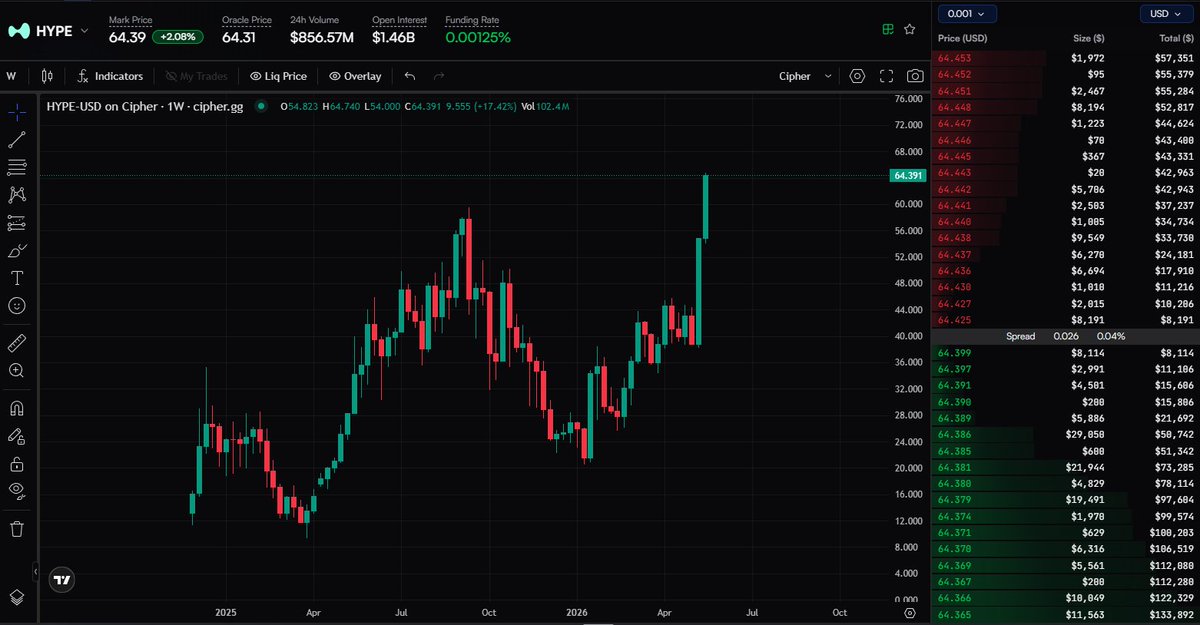Enter fullscreen chart mode
The width and height of the screenshot is (1200, 625).
coord(886,76)
